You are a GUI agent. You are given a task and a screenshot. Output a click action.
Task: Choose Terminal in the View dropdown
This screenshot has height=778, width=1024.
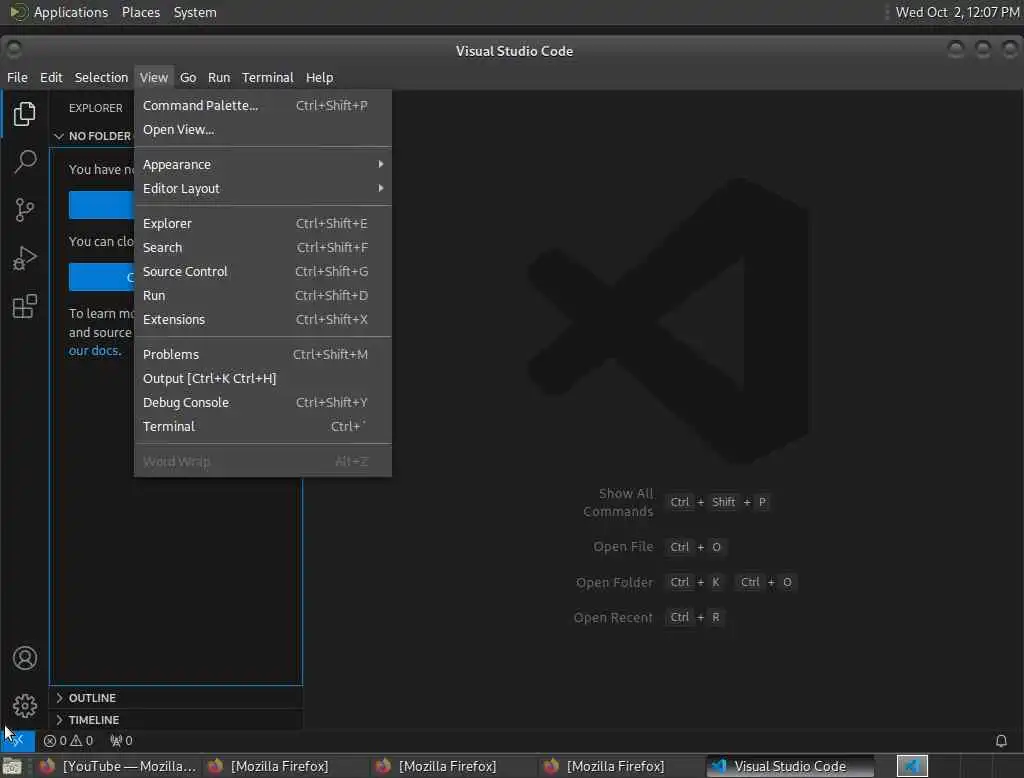tap(263, 427)
